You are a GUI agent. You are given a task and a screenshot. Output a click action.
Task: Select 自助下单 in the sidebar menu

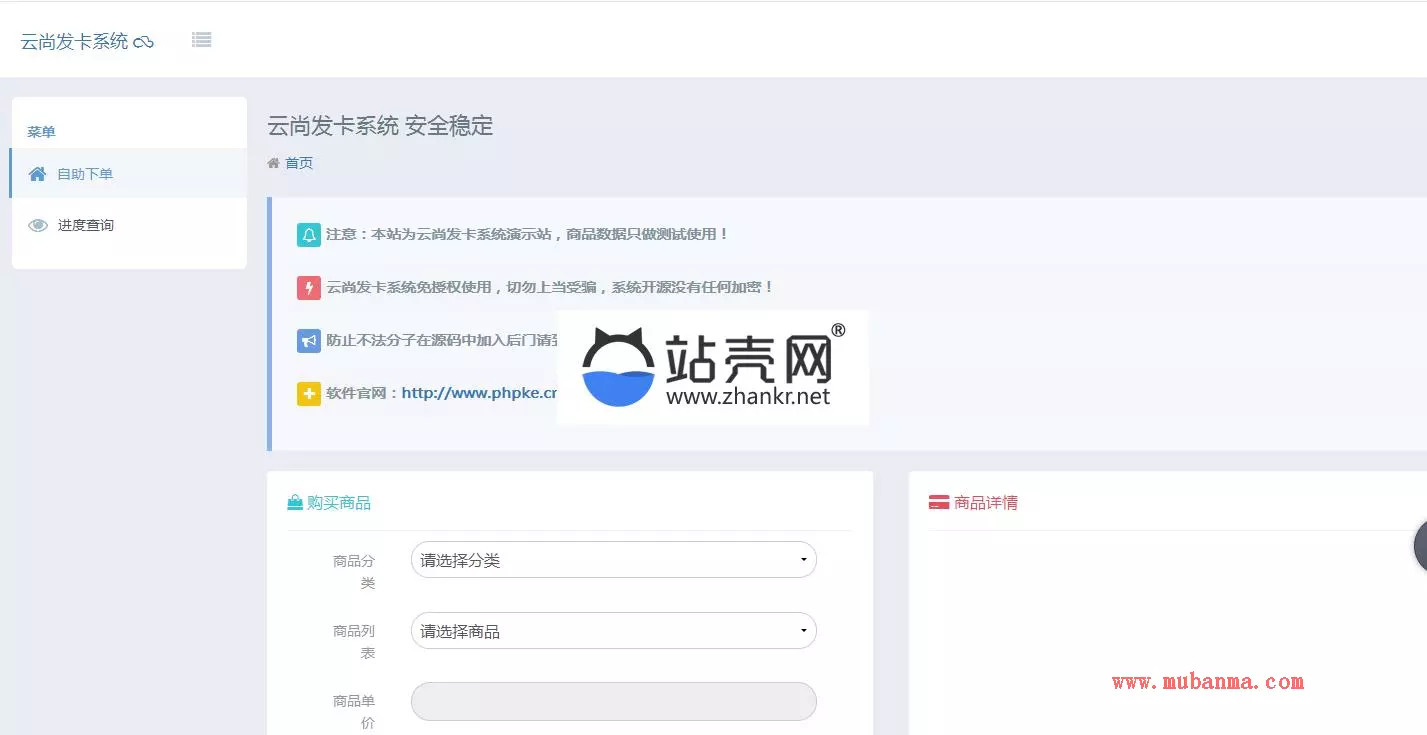[85, 174]
